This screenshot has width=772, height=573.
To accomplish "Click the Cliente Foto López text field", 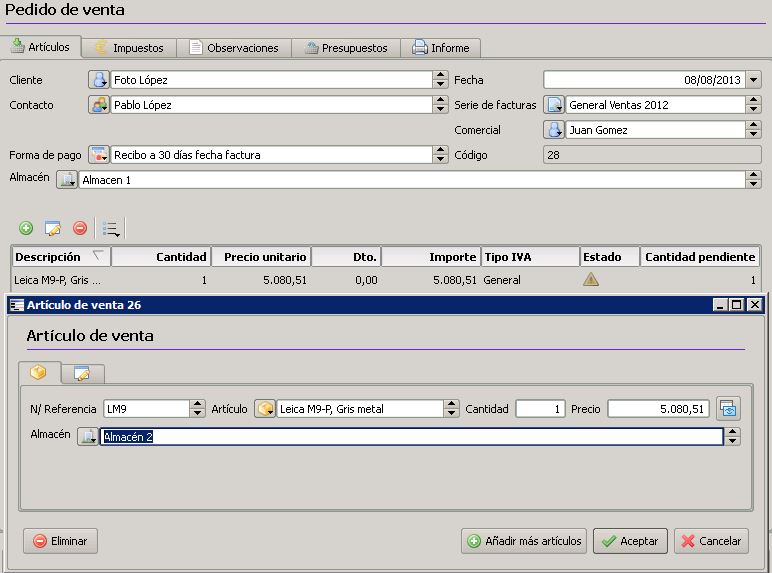I will pos(271,80).
